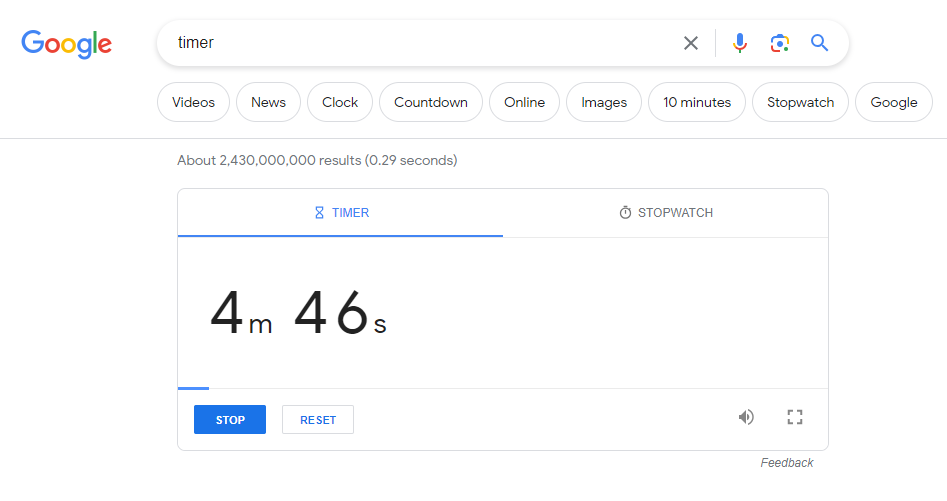Clear the search box with X icon
947x501 pixels.
691,43
